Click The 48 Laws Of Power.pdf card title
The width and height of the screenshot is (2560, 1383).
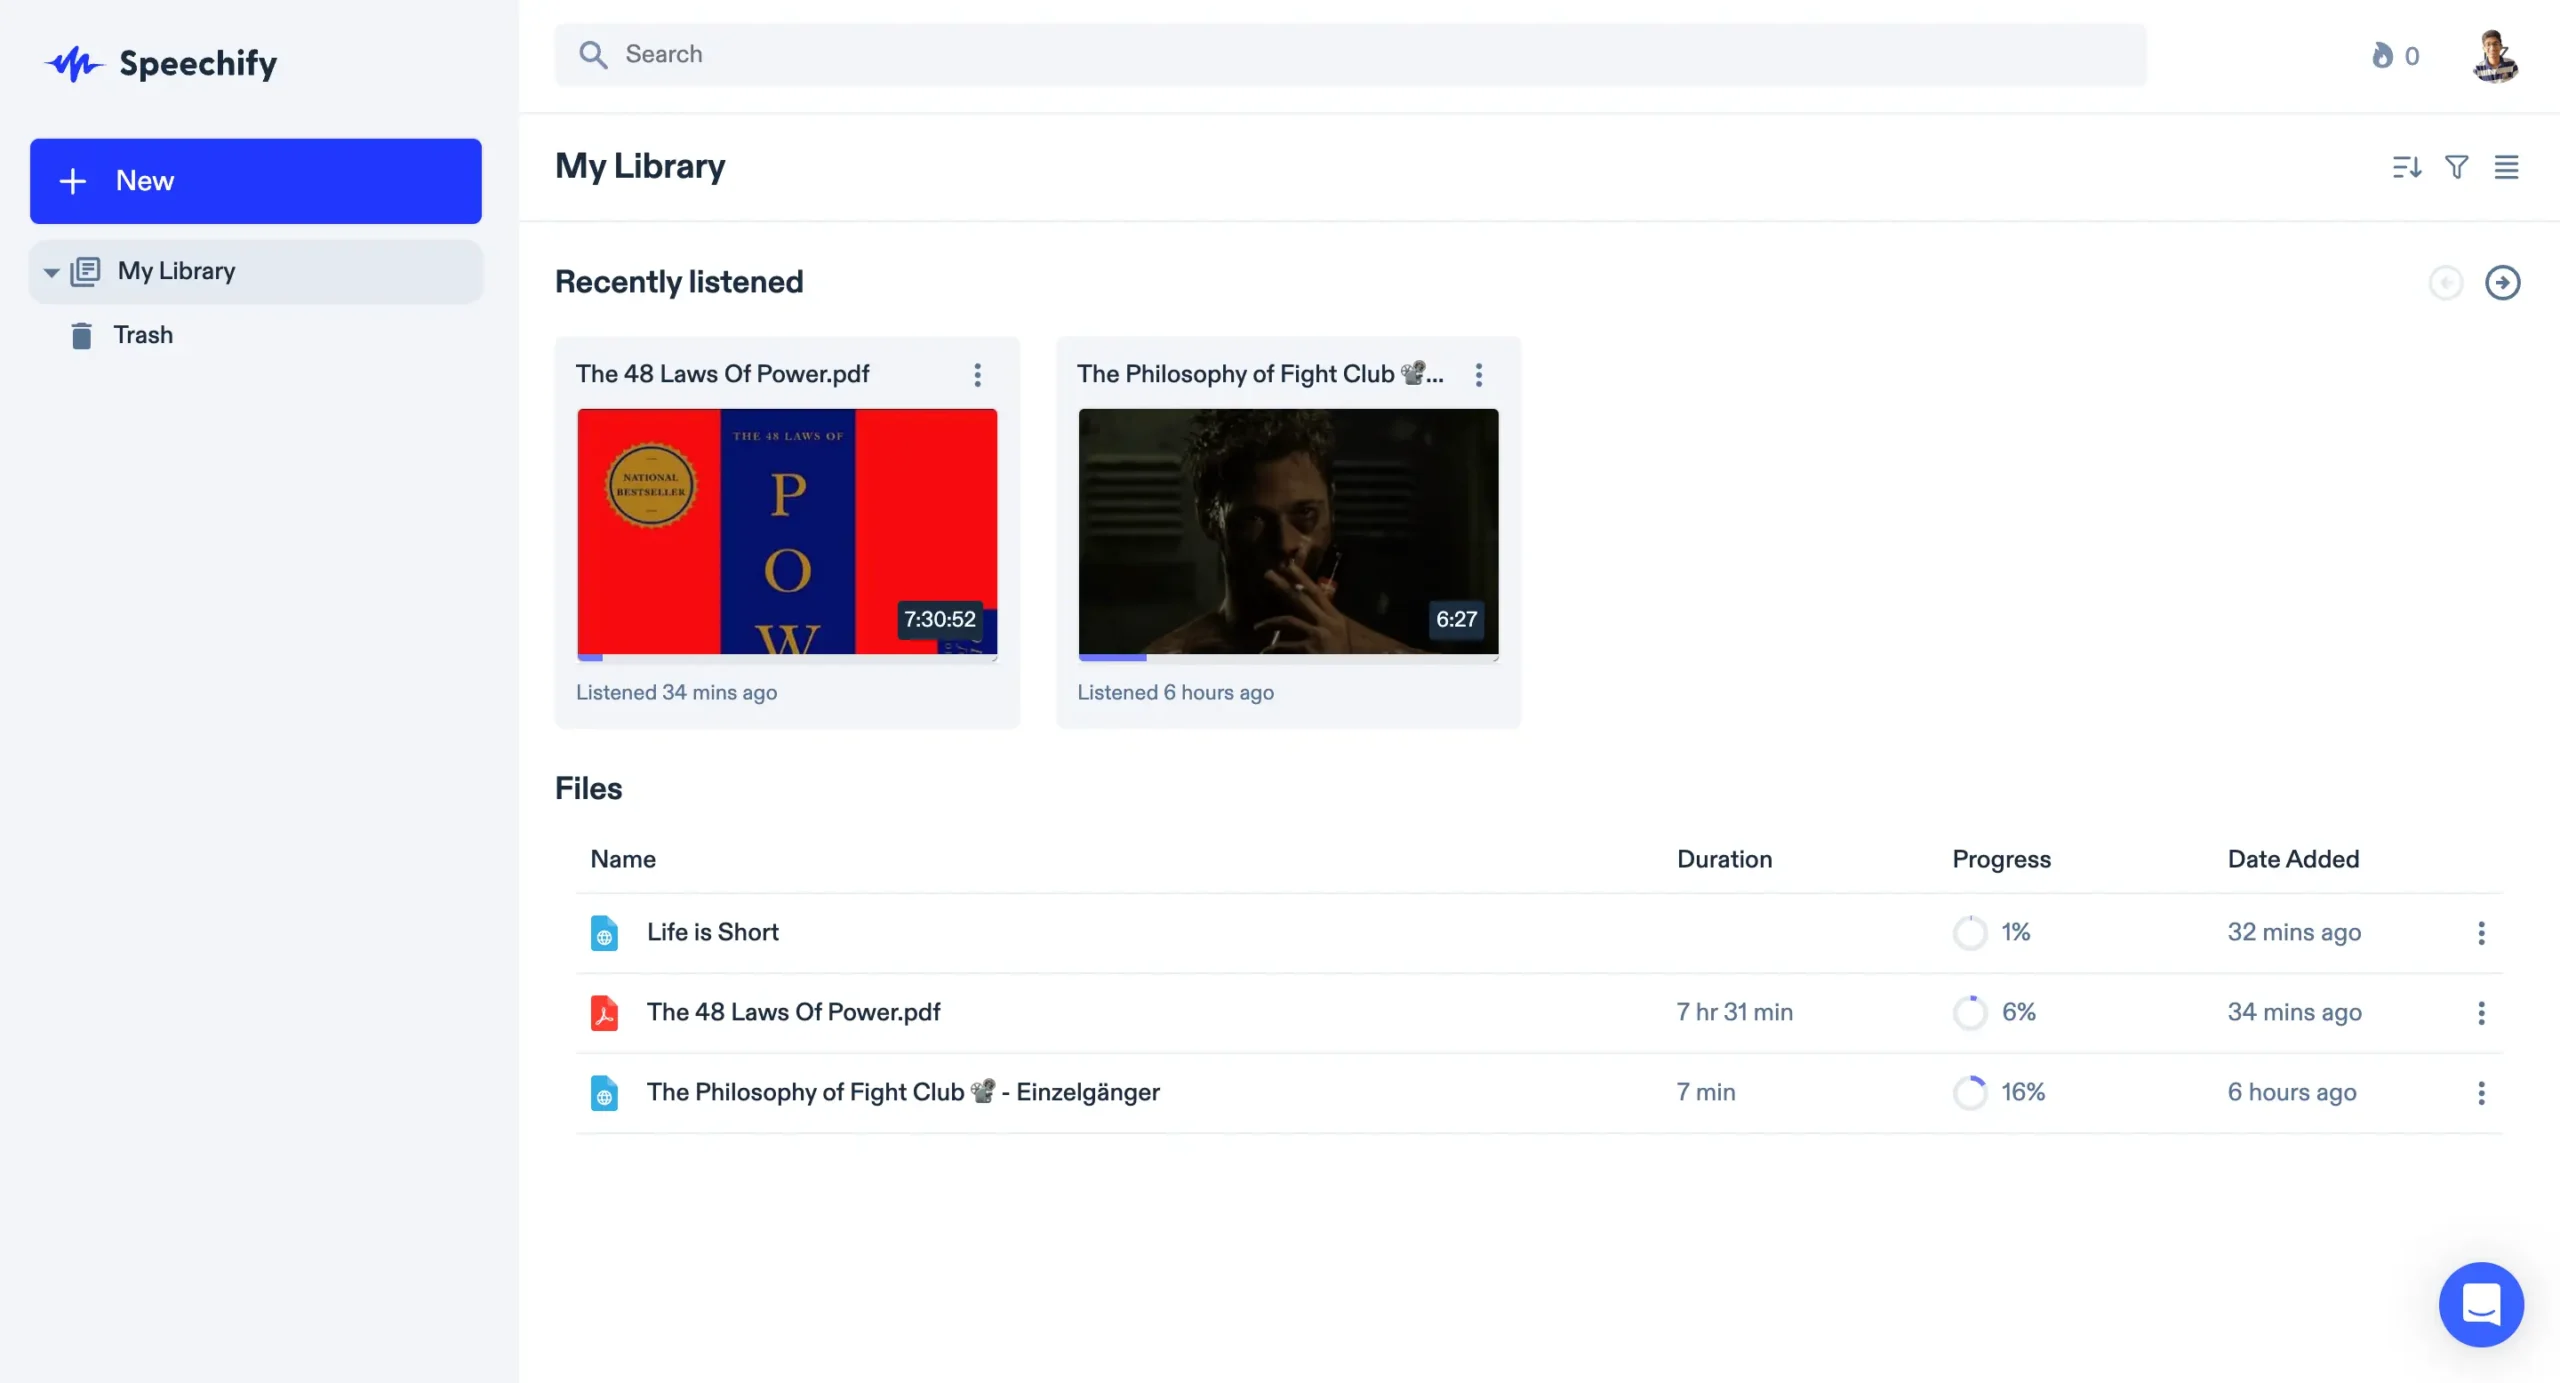pyautogui.click(x=722, y=374)
